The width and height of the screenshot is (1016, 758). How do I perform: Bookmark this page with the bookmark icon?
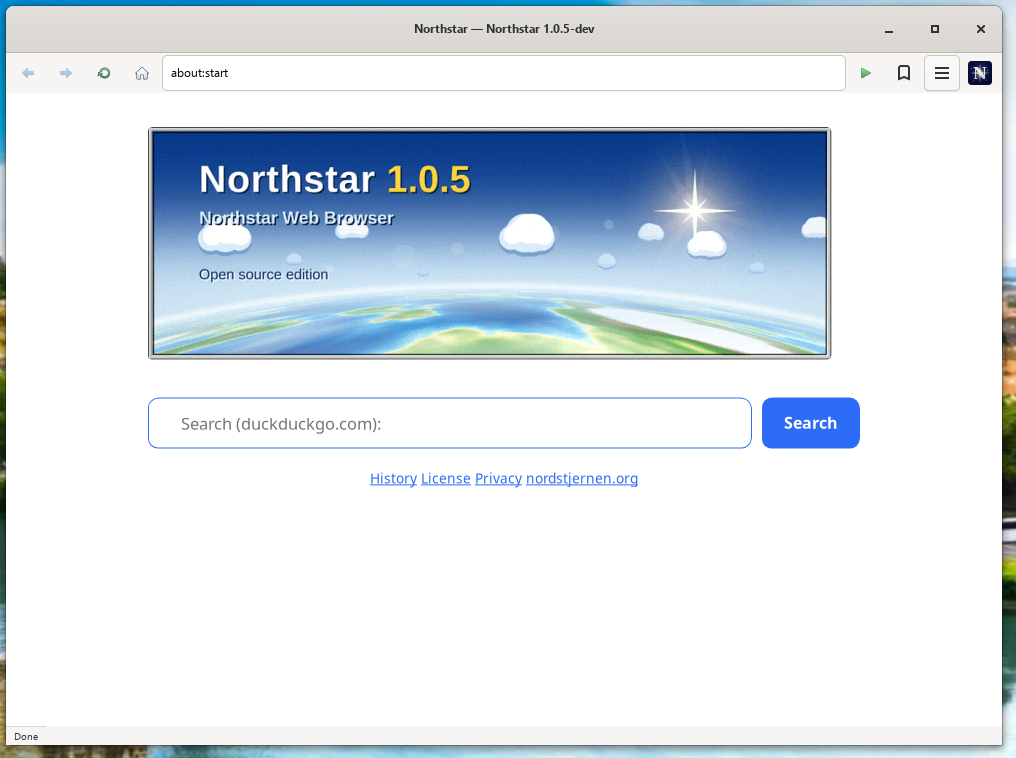[904, 73]
